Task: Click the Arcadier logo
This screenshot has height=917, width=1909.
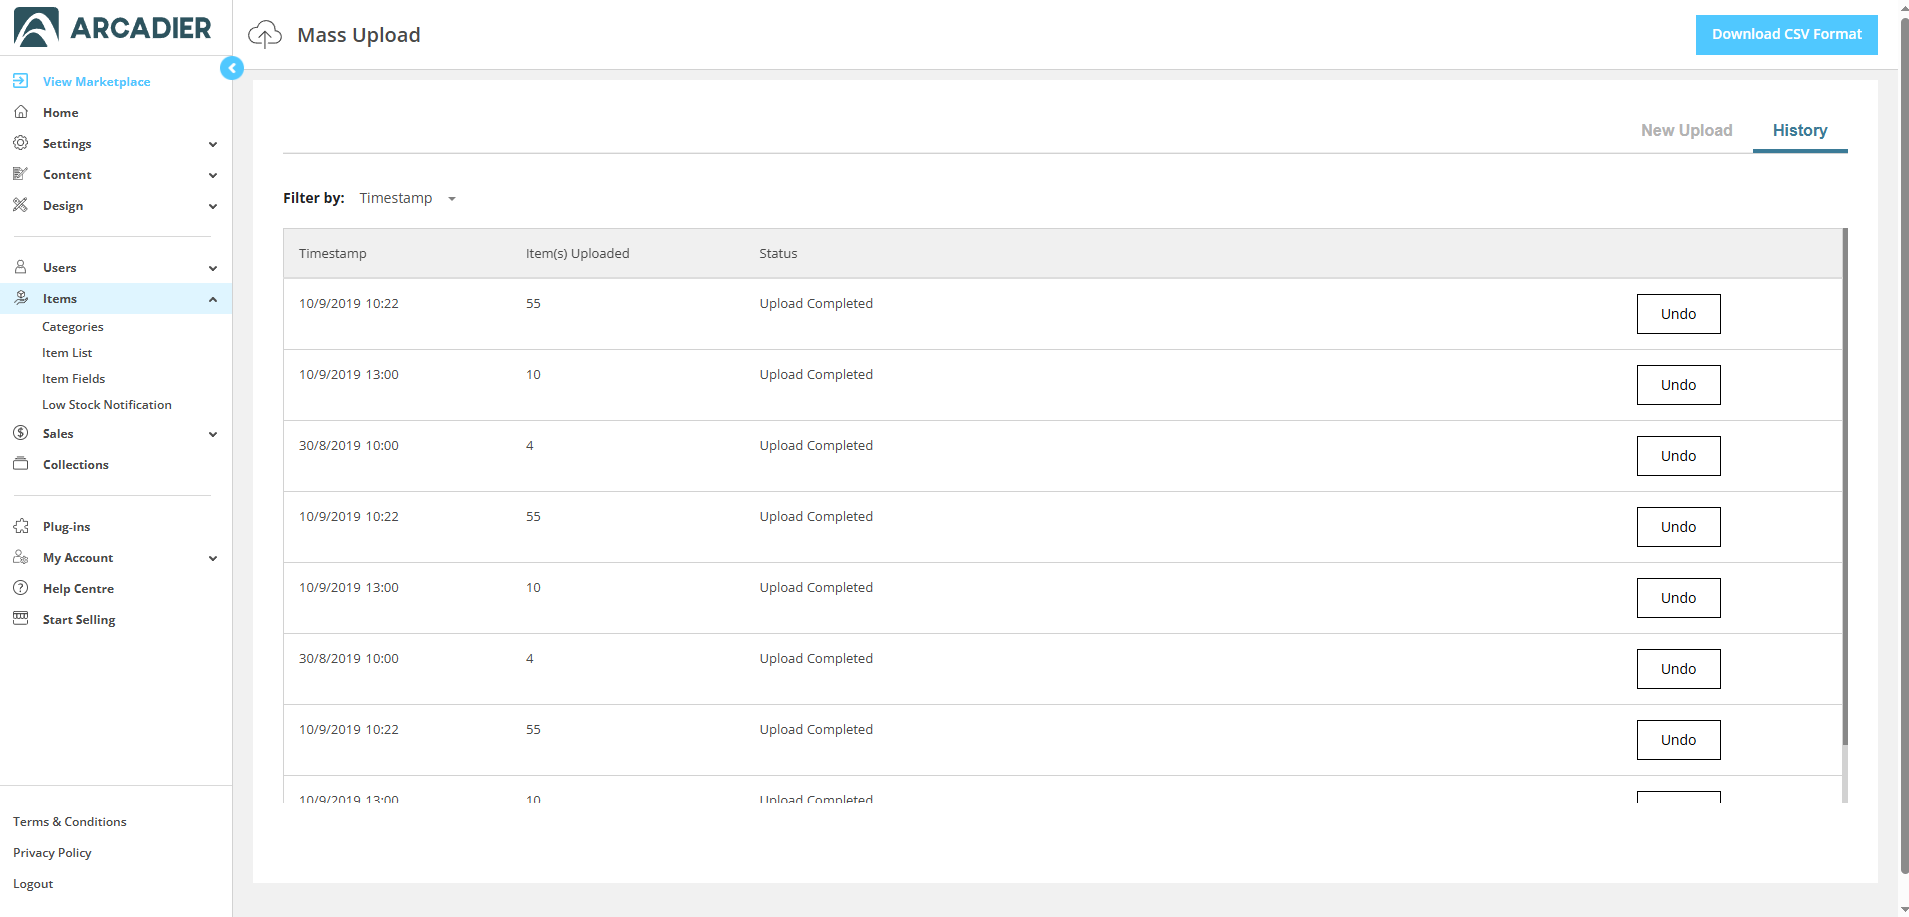Action: coord(113,28)
